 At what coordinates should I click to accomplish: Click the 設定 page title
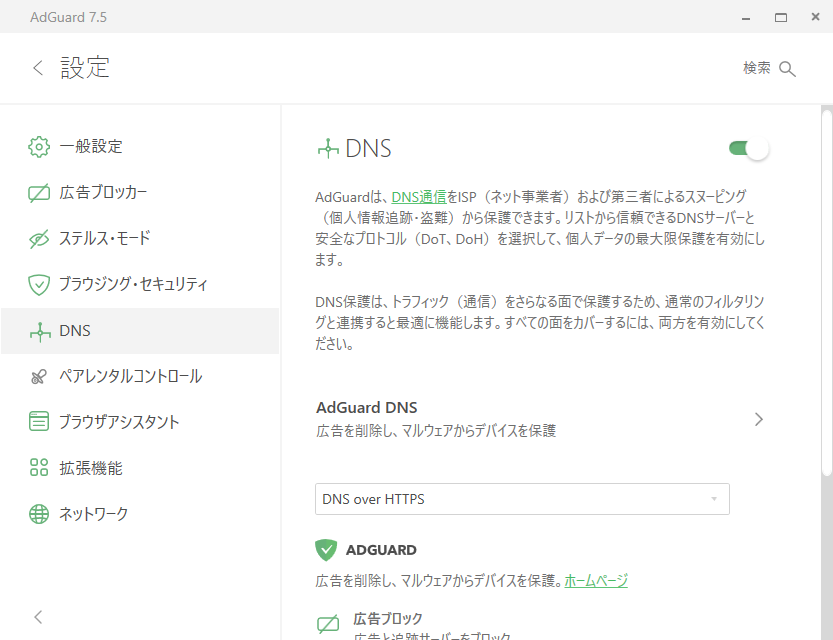(x=85, y=68)
